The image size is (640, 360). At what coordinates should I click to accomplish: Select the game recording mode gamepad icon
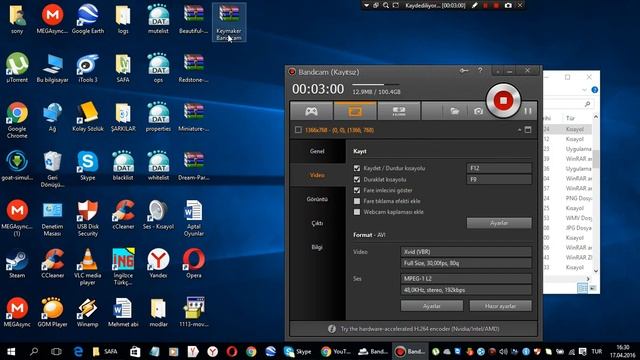coord(311,111)
